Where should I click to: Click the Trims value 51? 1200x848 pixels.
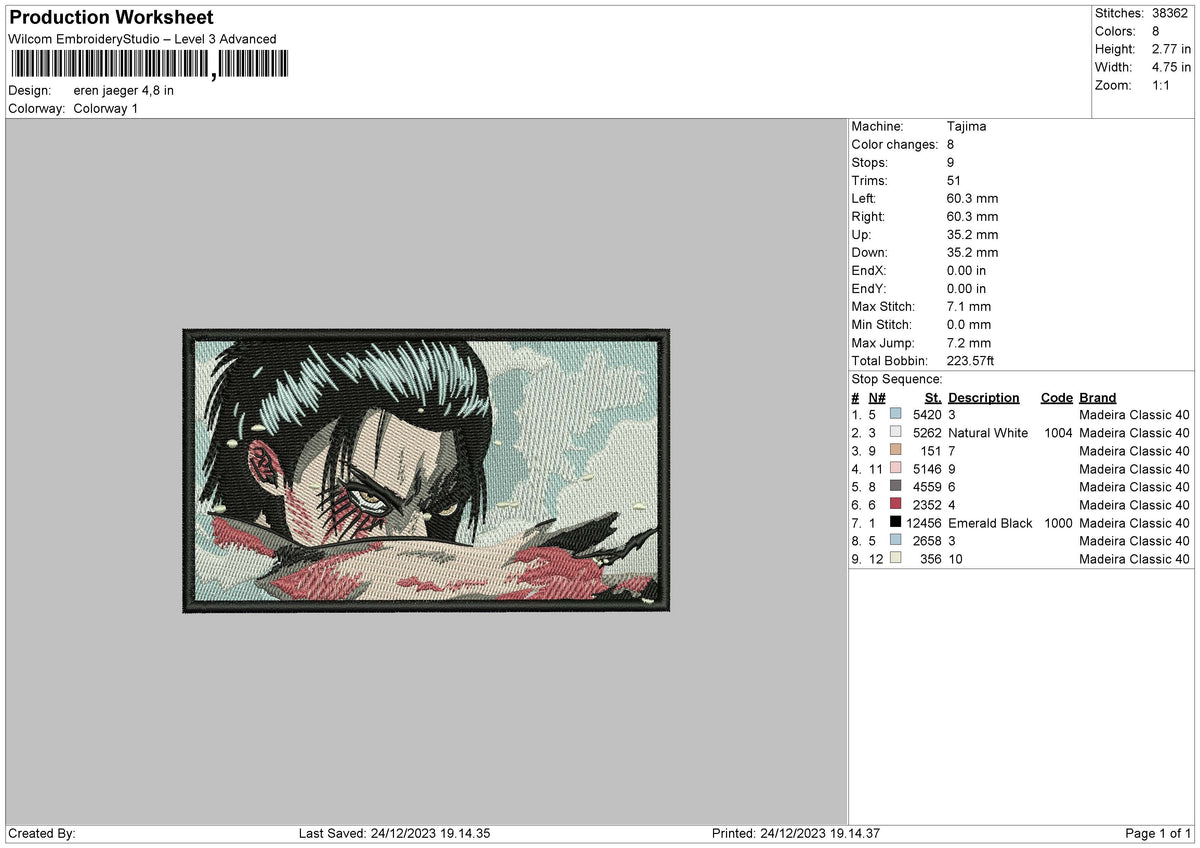pos(954,180)
